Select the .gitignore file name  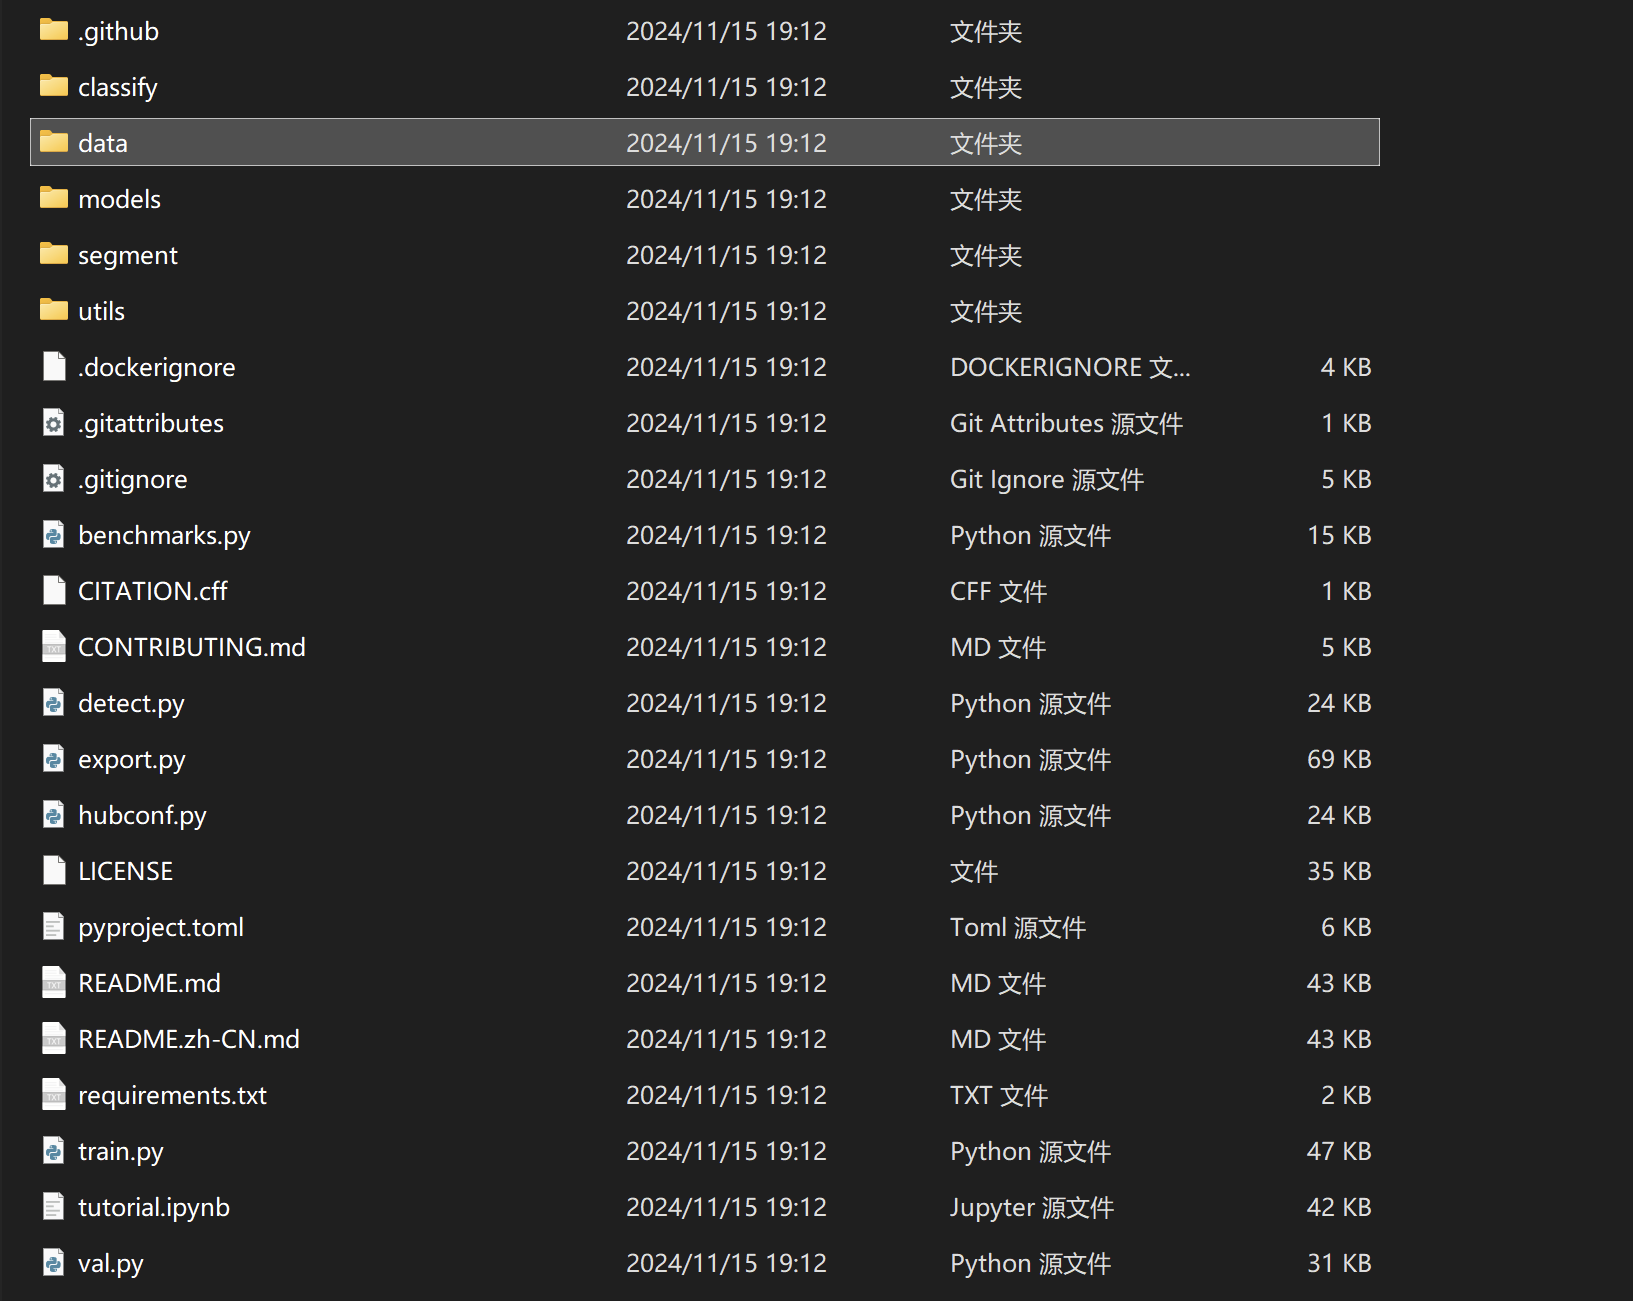coord(132,480)
